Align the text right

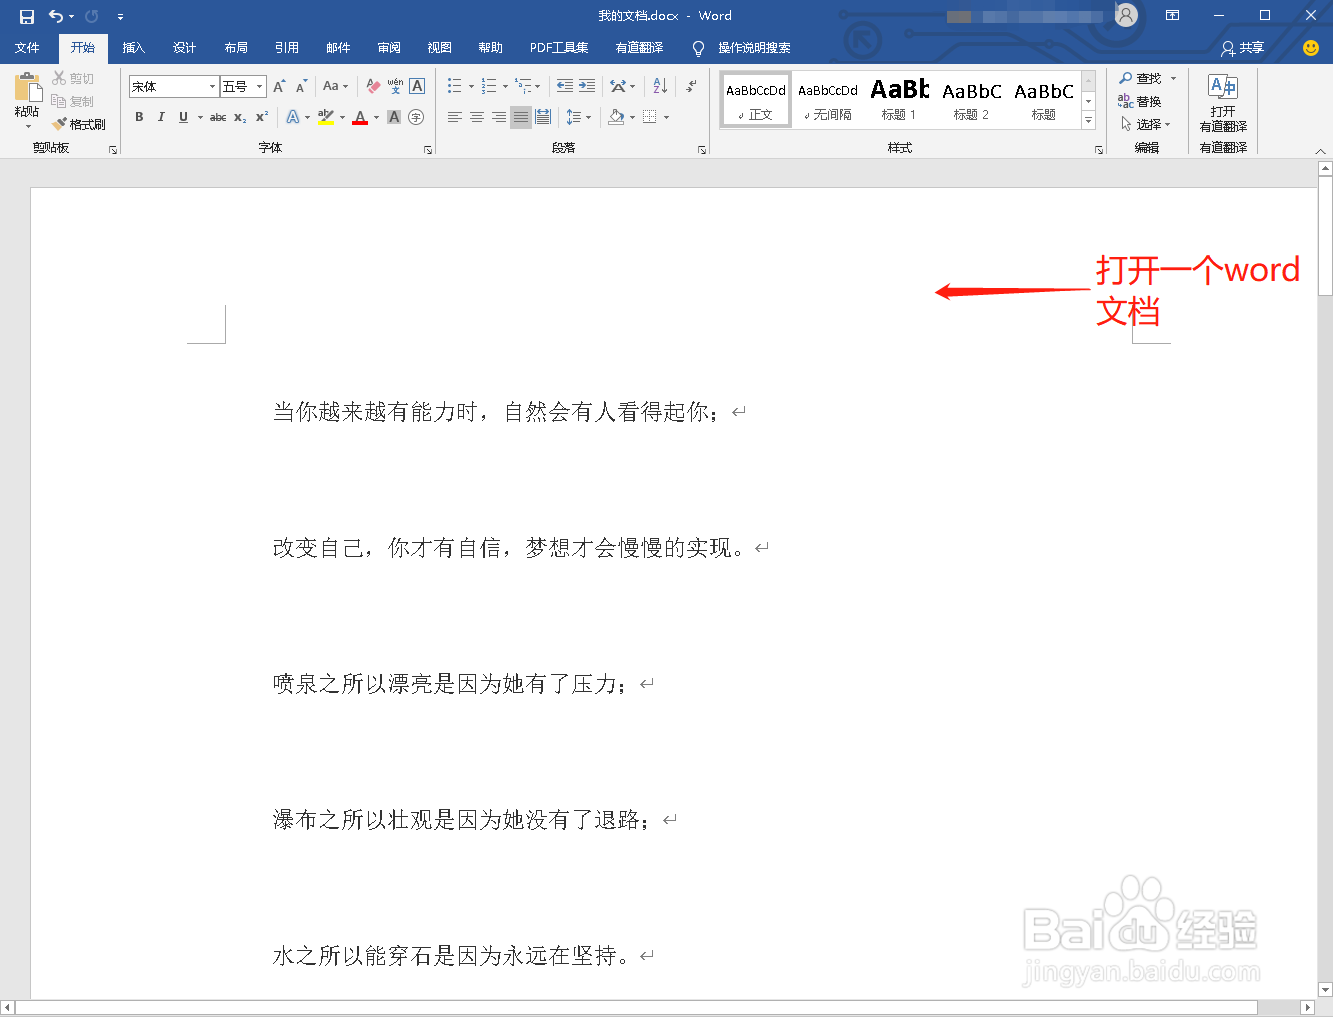coord(499,117)
